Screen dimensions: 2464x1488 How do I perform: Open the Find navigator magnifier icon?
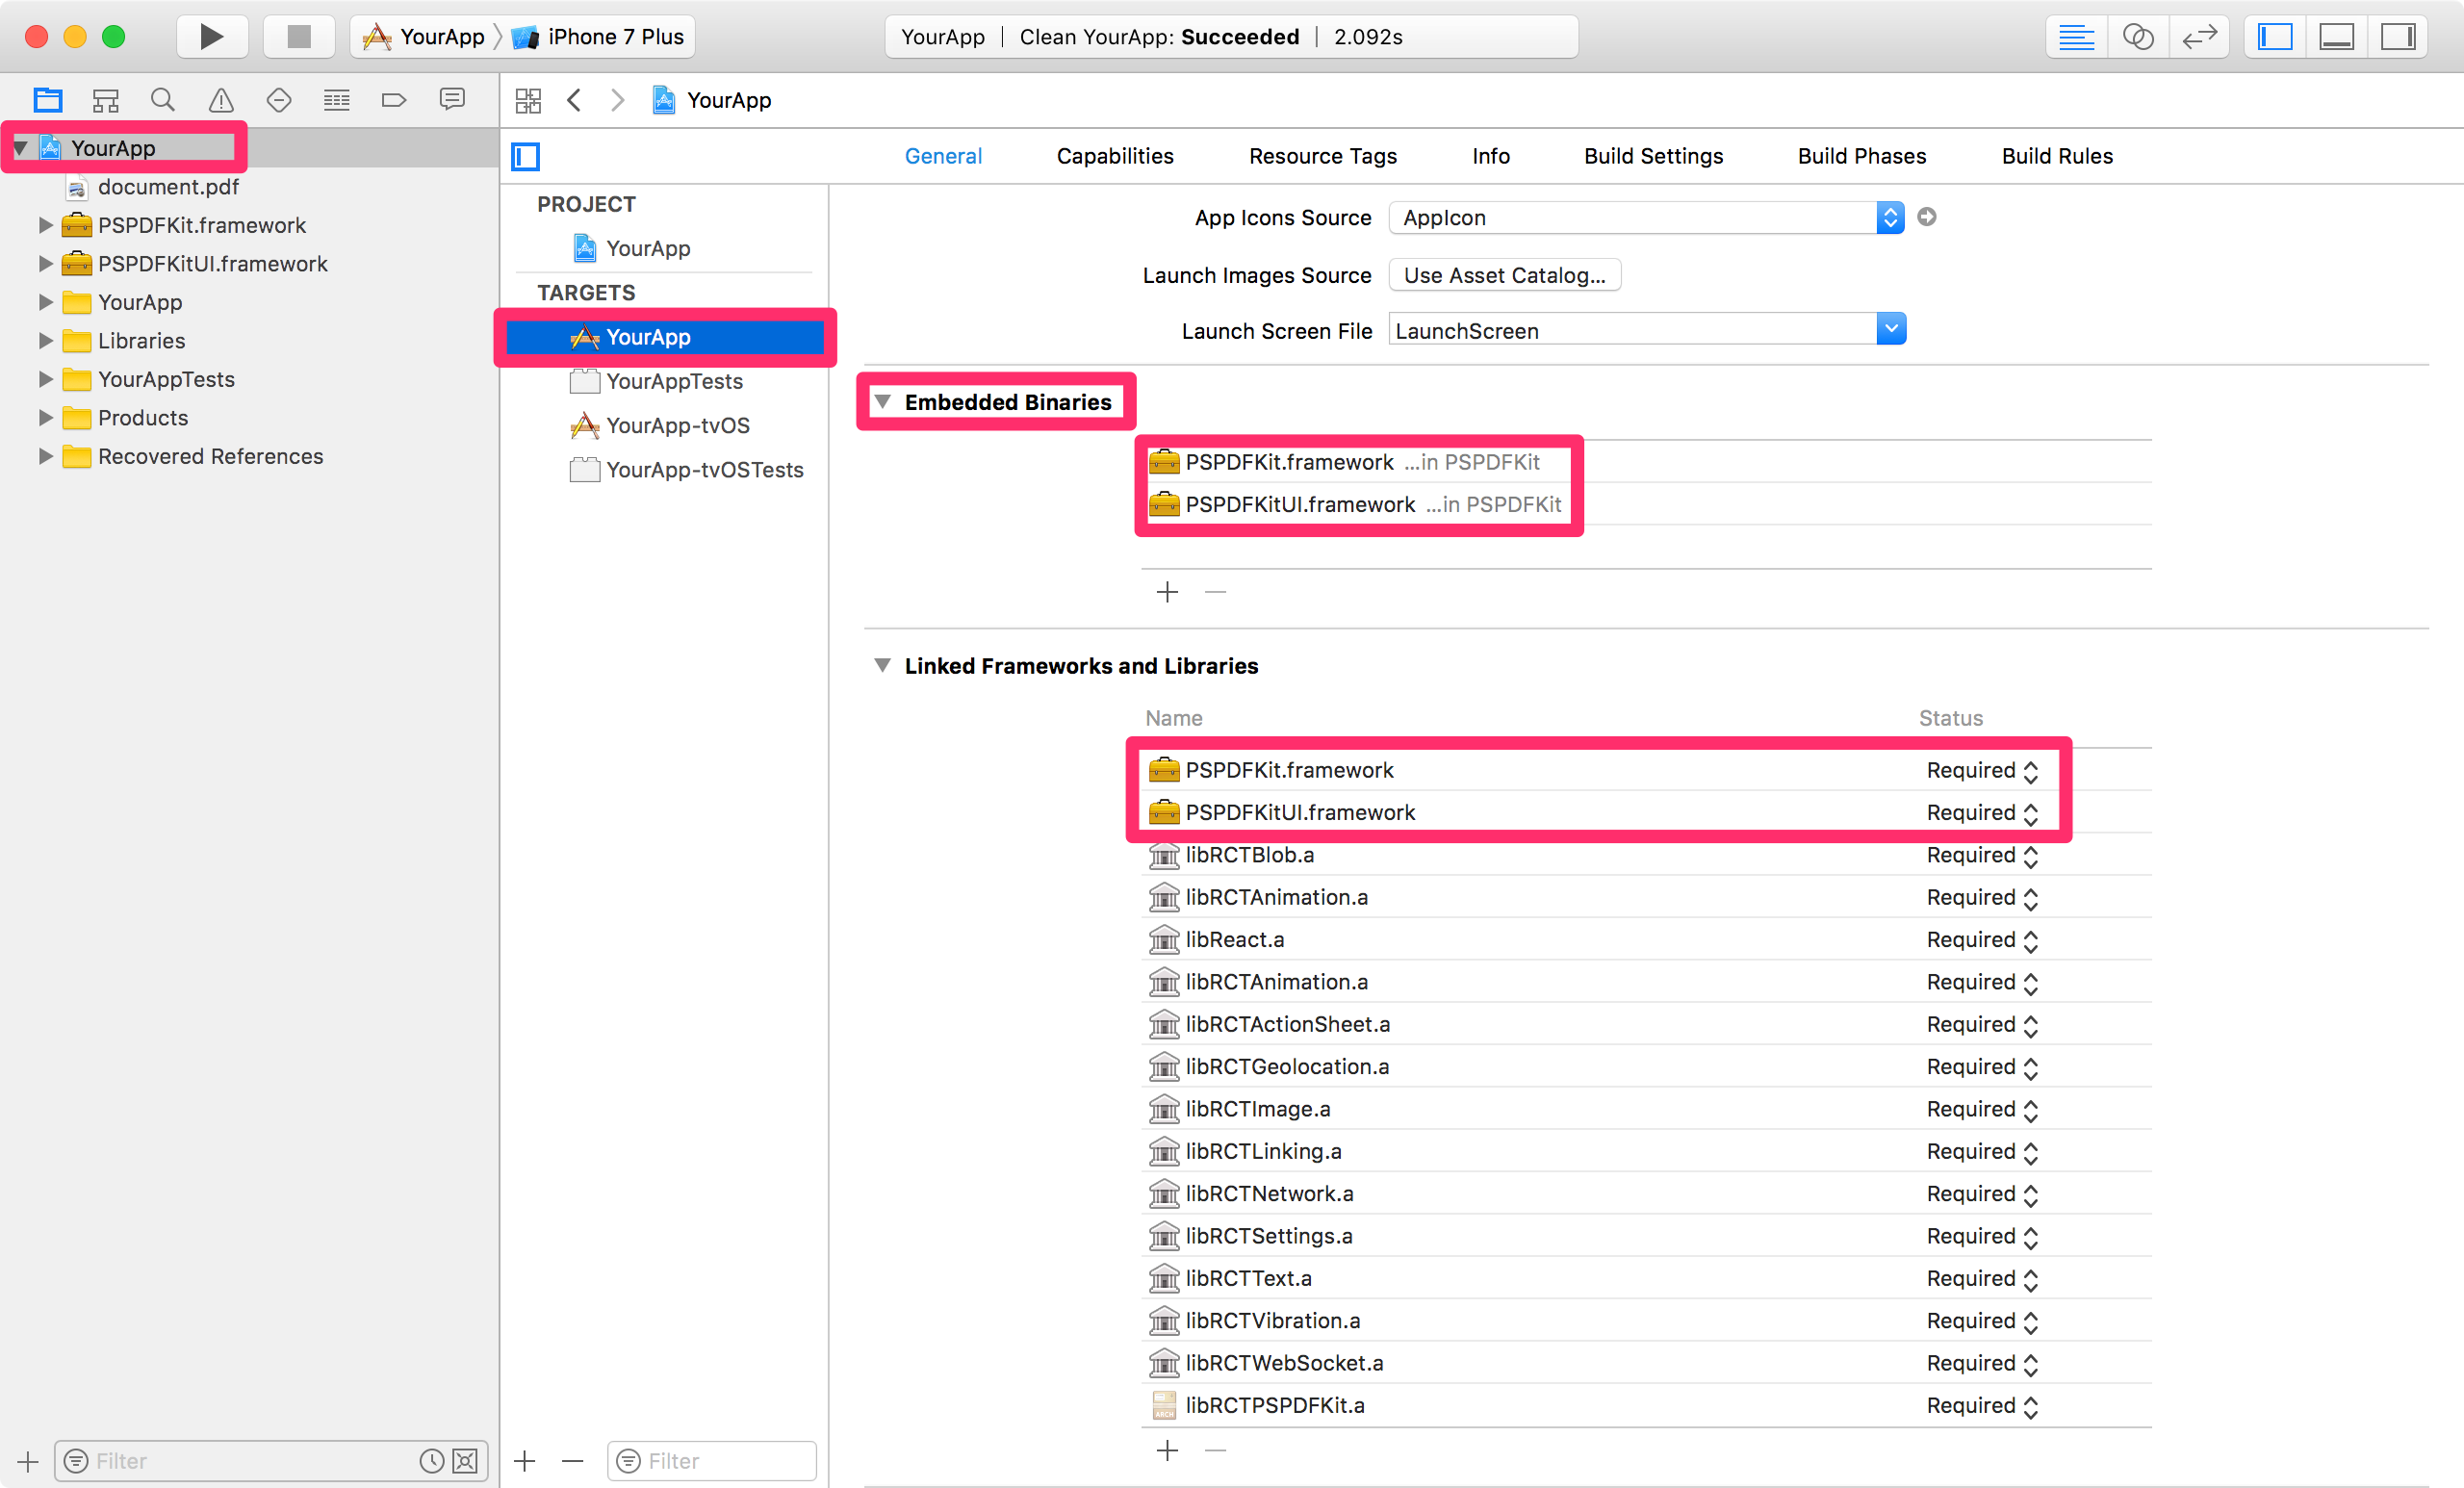point(162,100)
